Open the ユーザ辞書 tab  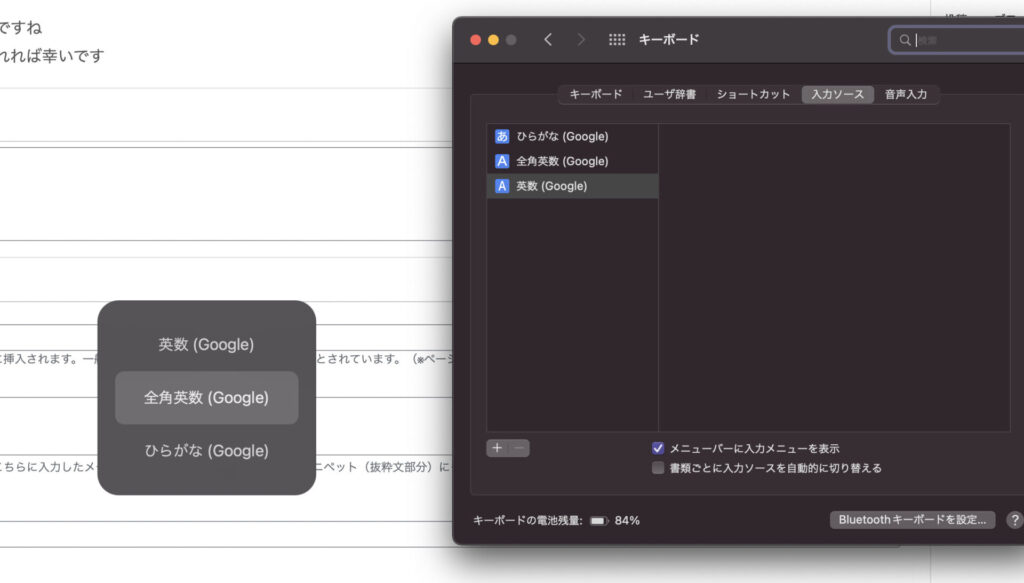coord(669,95)
